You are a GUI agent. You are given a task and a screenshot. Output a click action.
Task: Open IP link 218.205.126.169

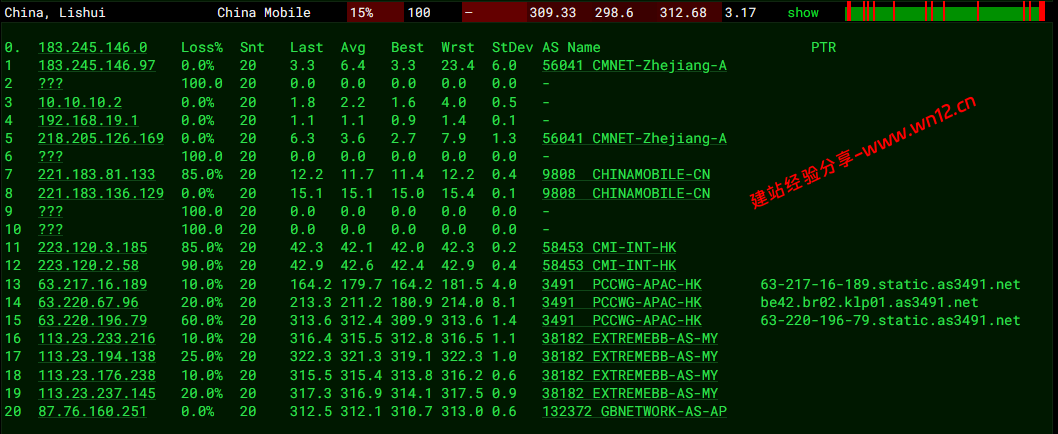click(x=101, y=138)
